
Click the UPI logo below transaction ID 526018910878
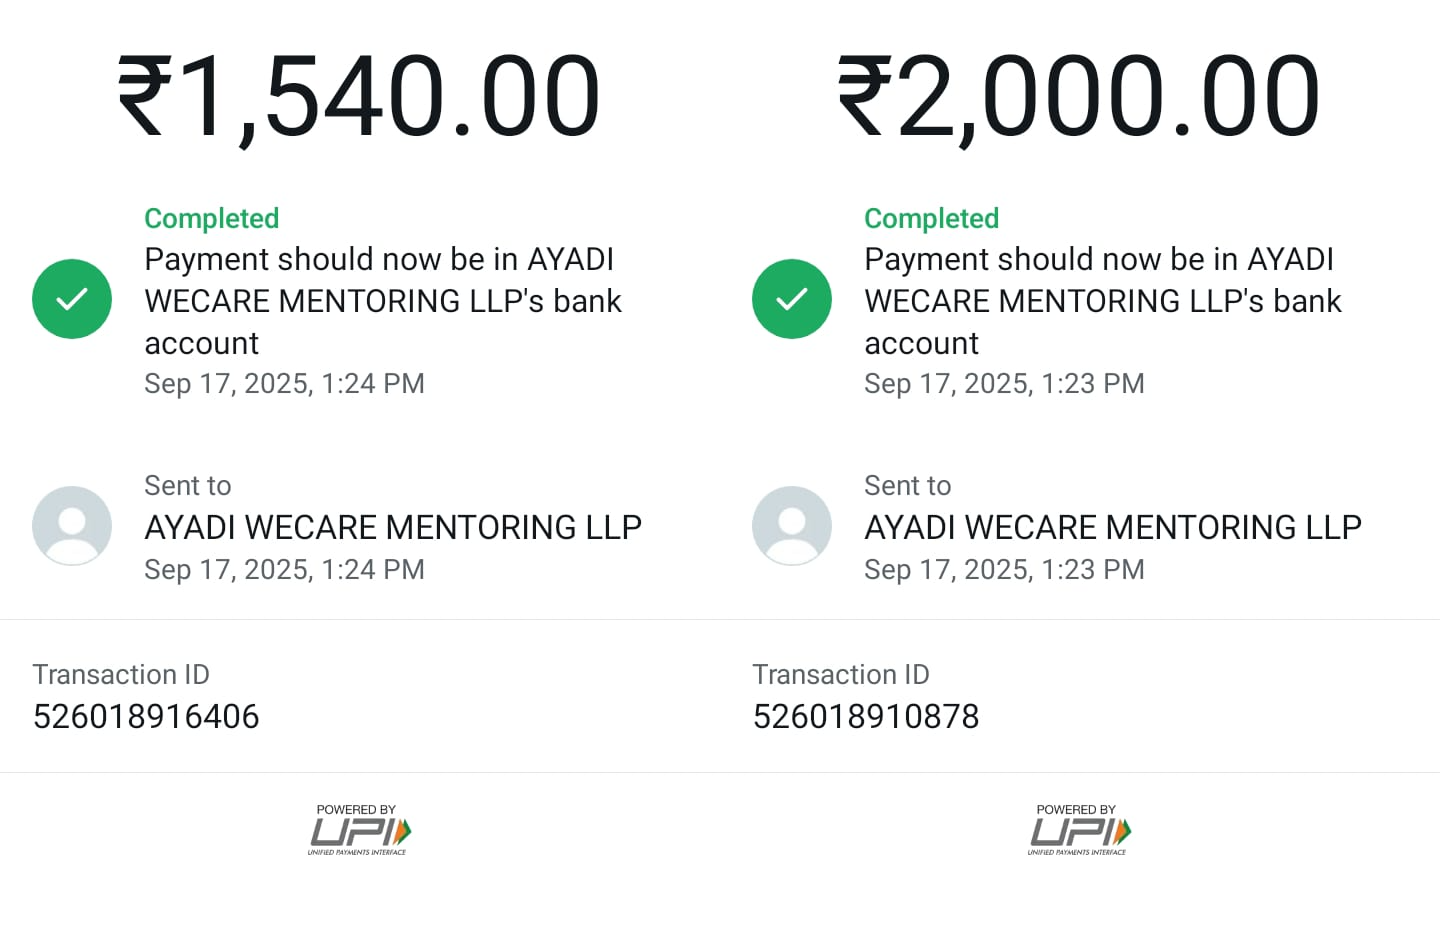tap(1079, 831)
